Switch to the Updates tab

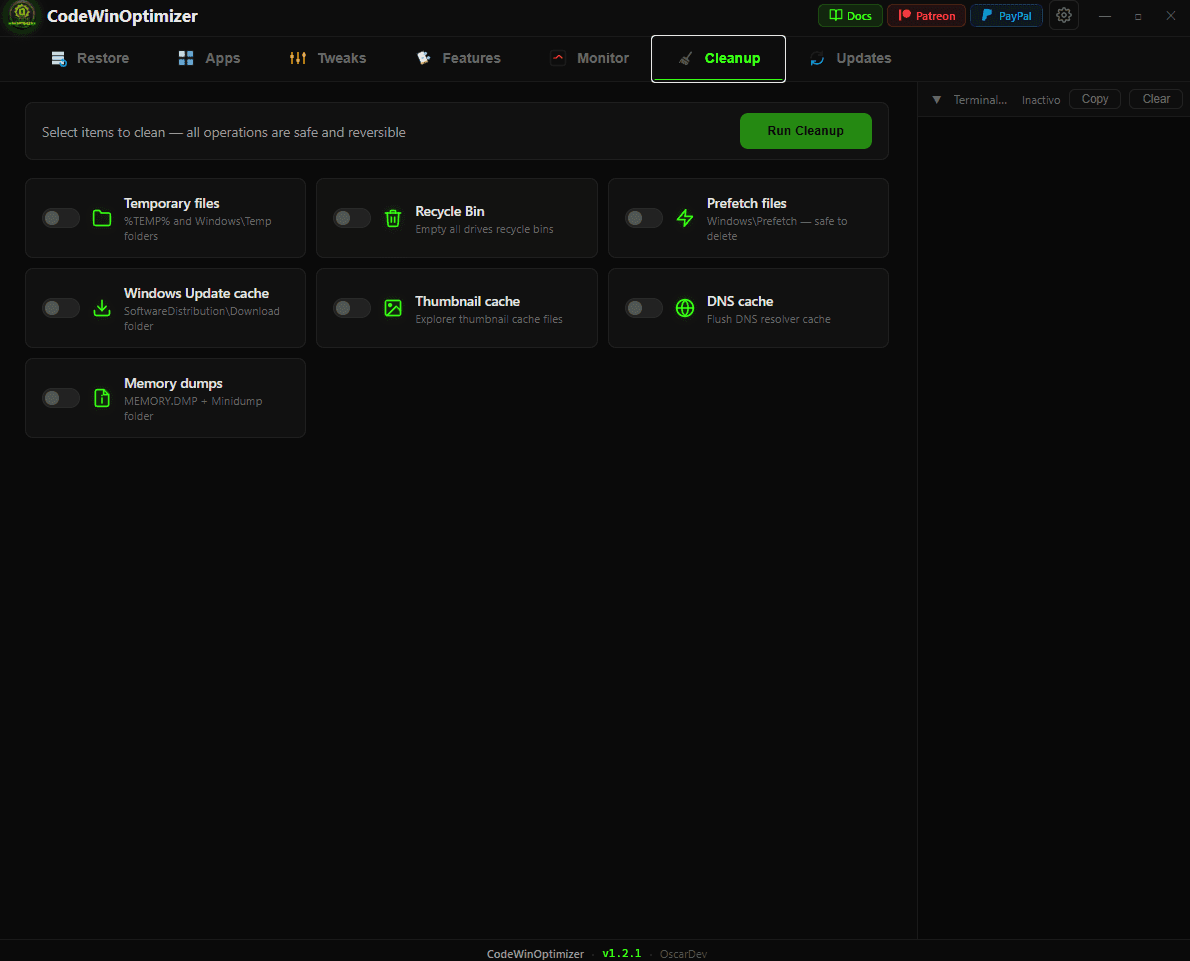[850, 58]
